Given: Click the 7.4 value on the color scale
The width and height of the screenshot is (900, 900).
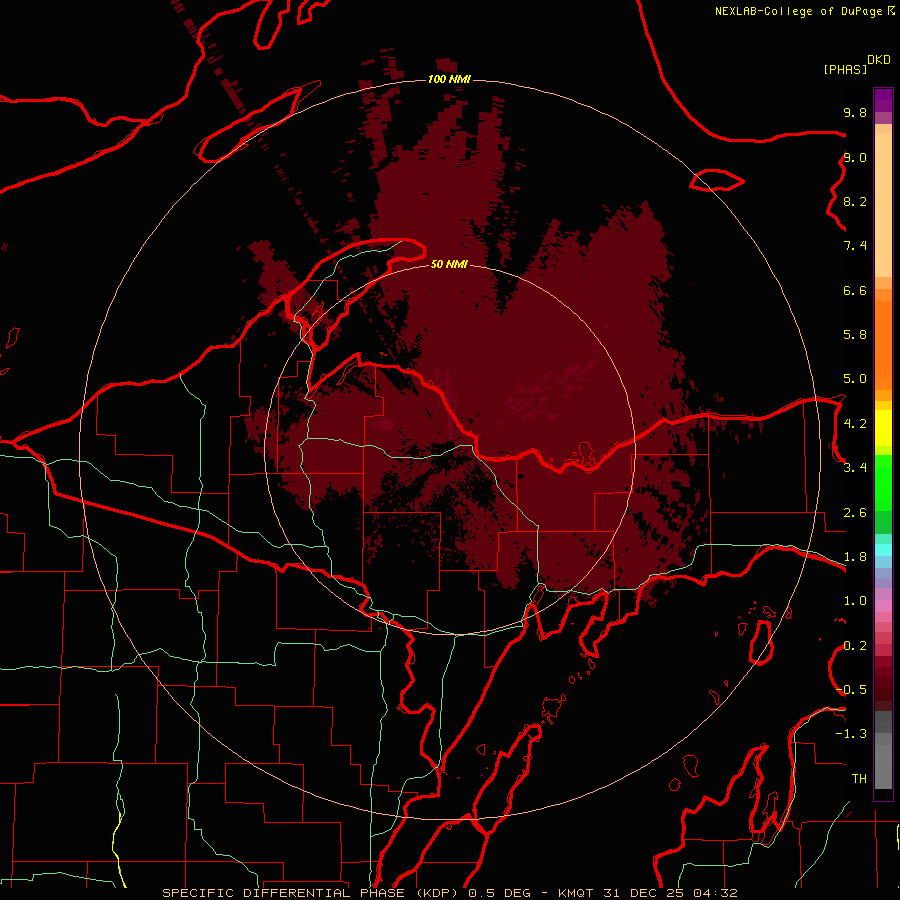Looking at the screenshot, I should 855,246.
